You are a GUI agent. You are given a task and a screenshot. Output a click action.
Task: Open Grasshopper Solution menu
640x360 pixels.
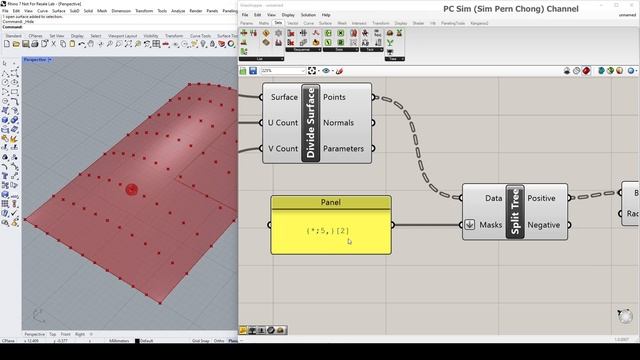click(308, 15)
